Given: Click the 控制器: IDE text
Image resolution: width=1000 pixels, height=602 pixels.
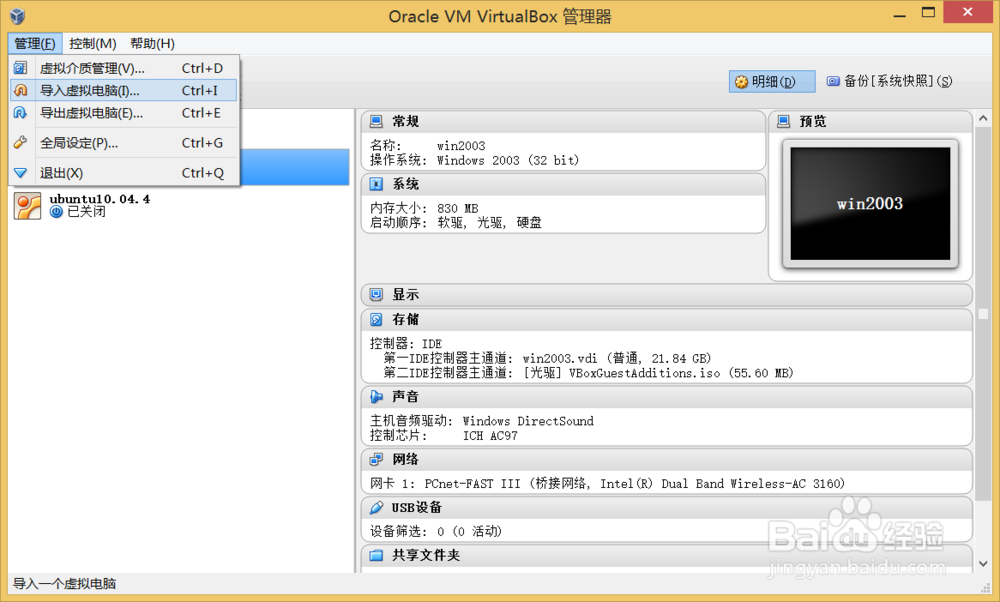Looking at the screenshot, I should pos(406,344).
